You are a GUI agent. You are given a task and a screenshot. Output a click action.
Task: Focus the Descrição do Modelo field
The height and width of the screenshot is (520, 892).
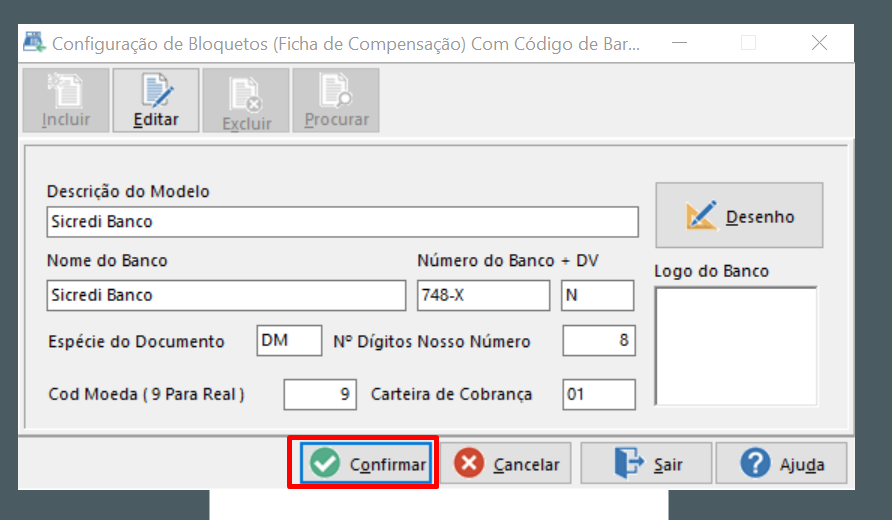tap(342, 222)
